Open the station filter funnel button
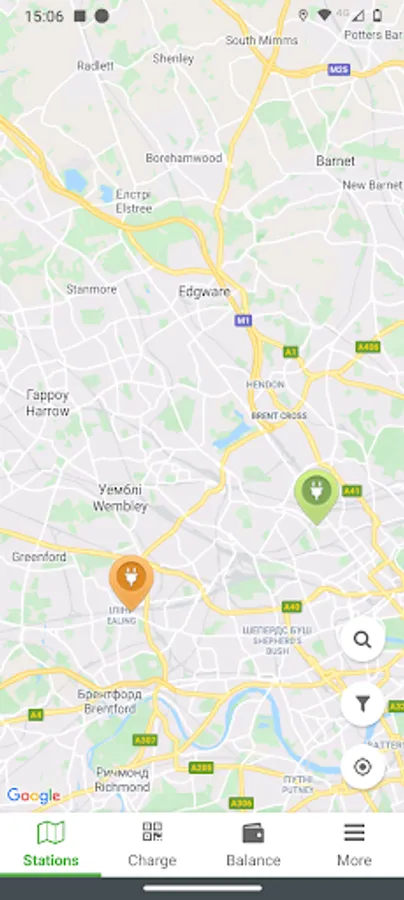The image size is (404, 900). pyautogui.click(x=362, y=703)
